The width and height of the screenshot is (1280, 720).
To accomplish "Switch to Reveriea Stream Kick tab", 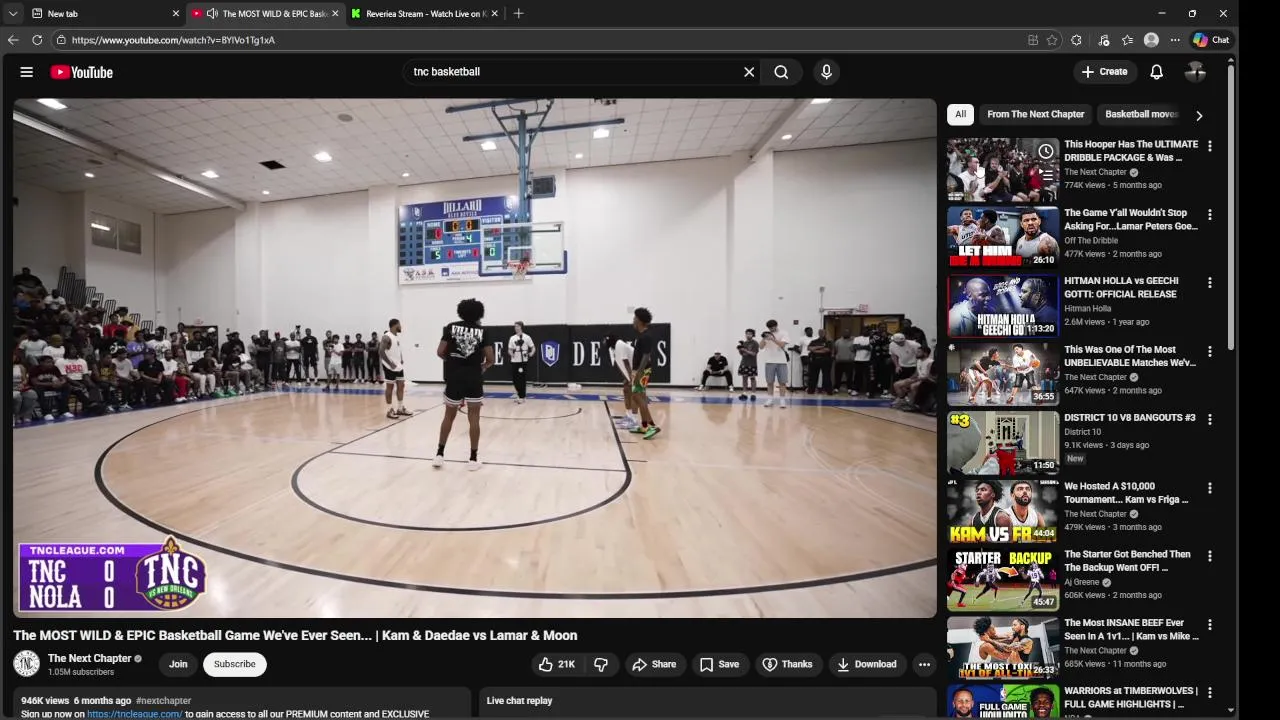I will (x=425, y=14).
